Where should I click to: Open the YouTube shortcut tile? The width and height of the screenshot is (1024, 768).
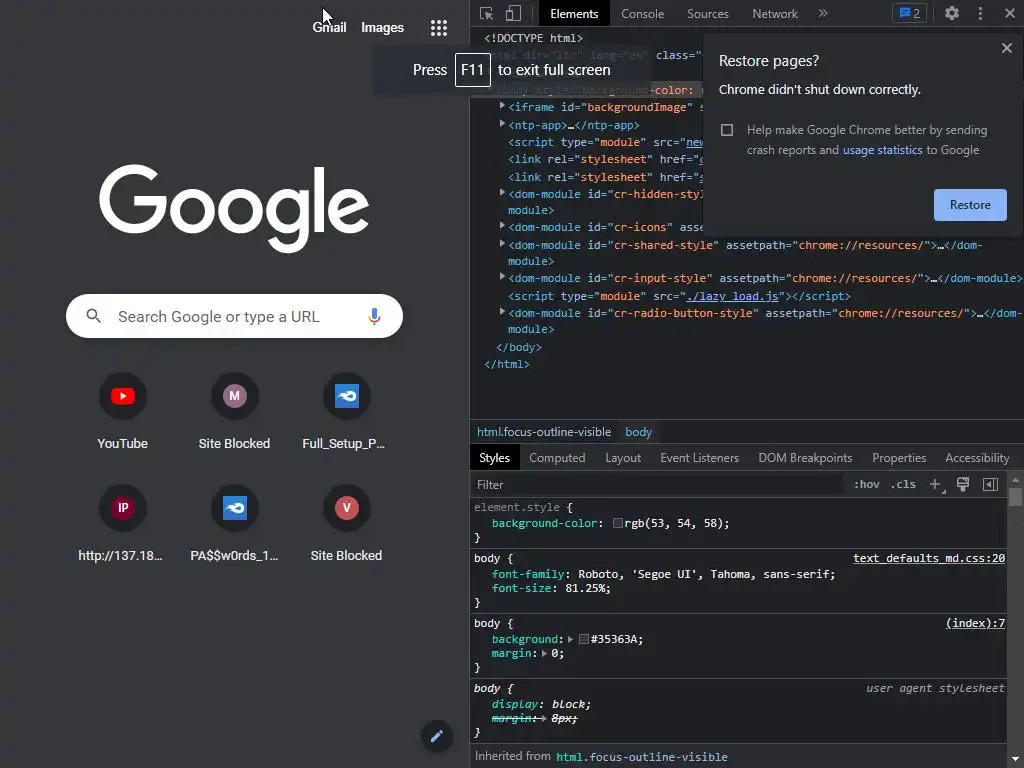click(x=123, y=412)
